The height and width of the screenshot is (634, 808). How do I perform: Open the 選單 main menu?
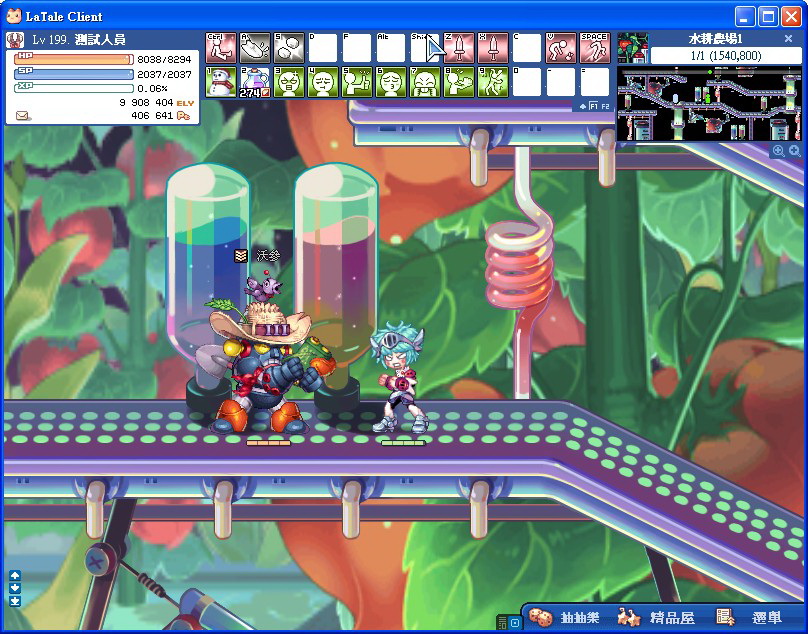coord(751,618)
